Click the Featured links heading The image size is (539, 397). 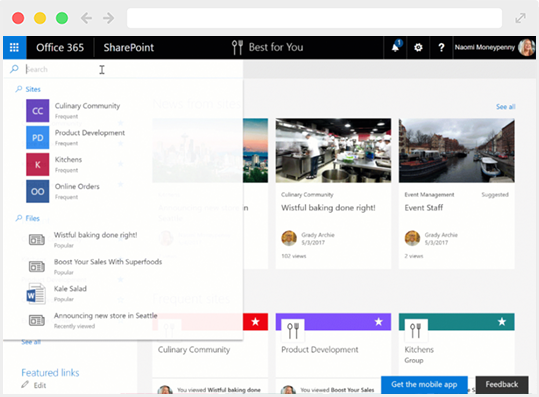tap(50, 373)
